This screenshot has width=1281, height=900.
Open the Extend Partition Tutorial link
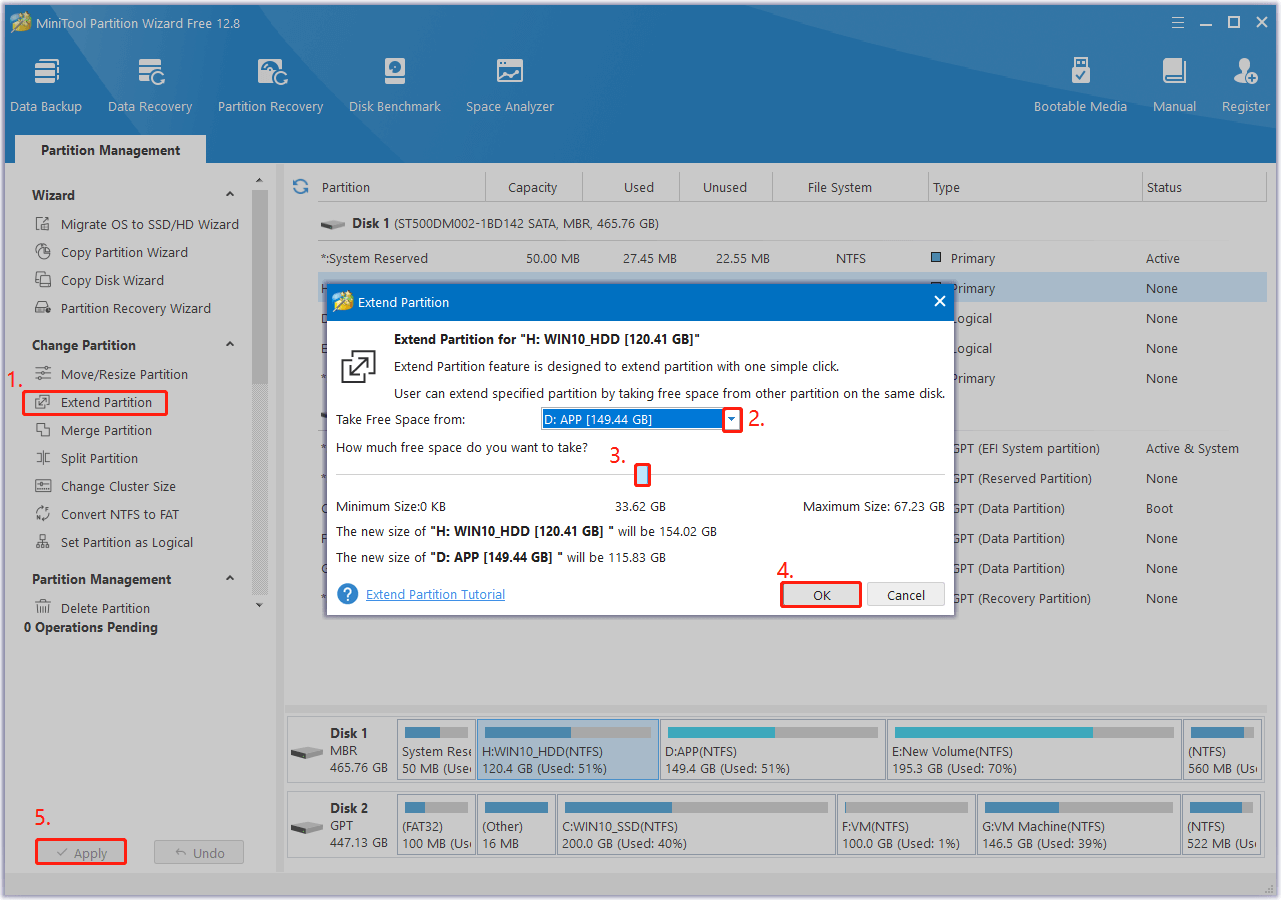click(x=435, y=595)
